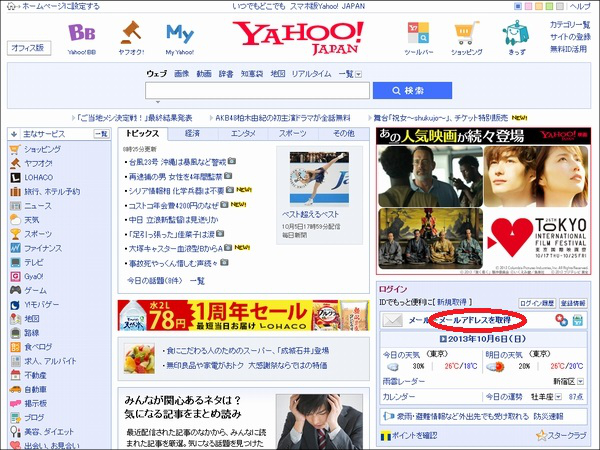Expand the 主なサービス down arrow

point(14,134)
